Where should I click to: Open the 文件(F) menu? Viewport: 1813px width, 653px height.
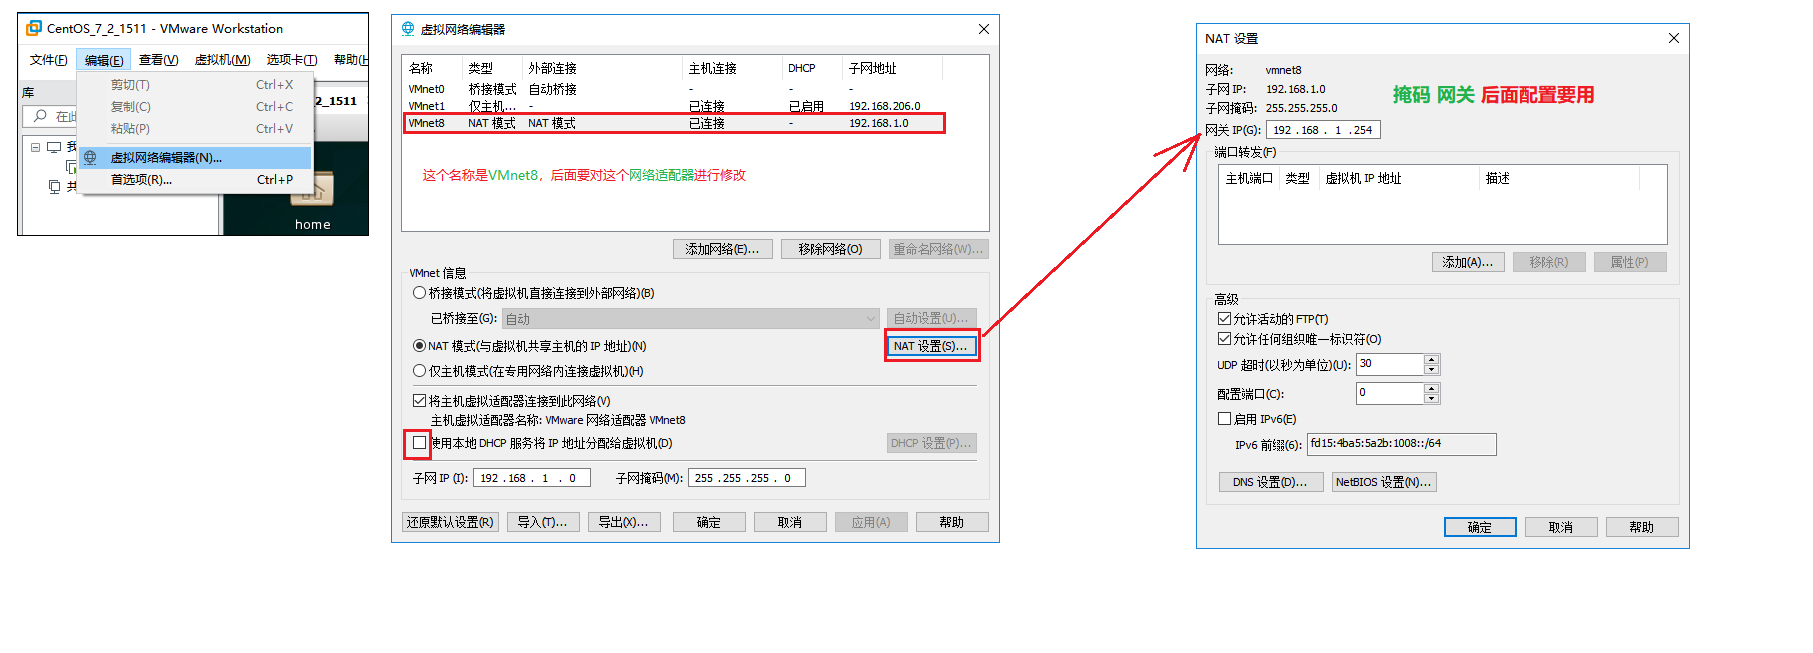point(48,60)
